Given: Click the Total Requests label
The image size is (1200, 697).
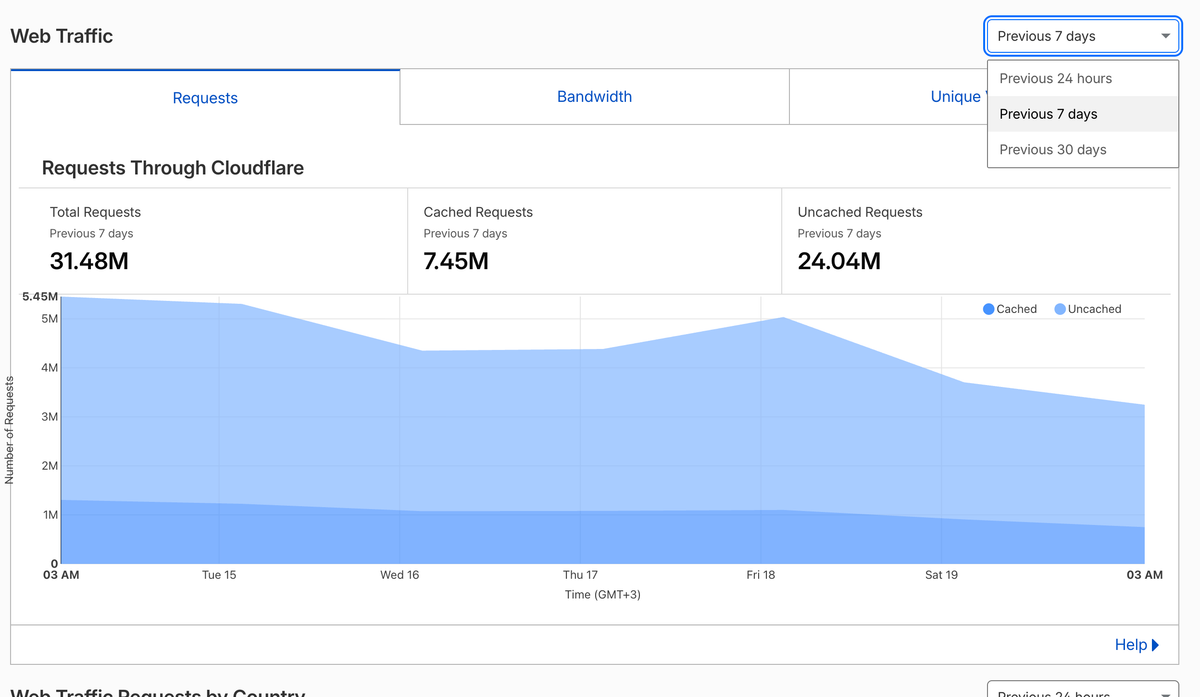Looking at the screenshot, I should [95, 212].
